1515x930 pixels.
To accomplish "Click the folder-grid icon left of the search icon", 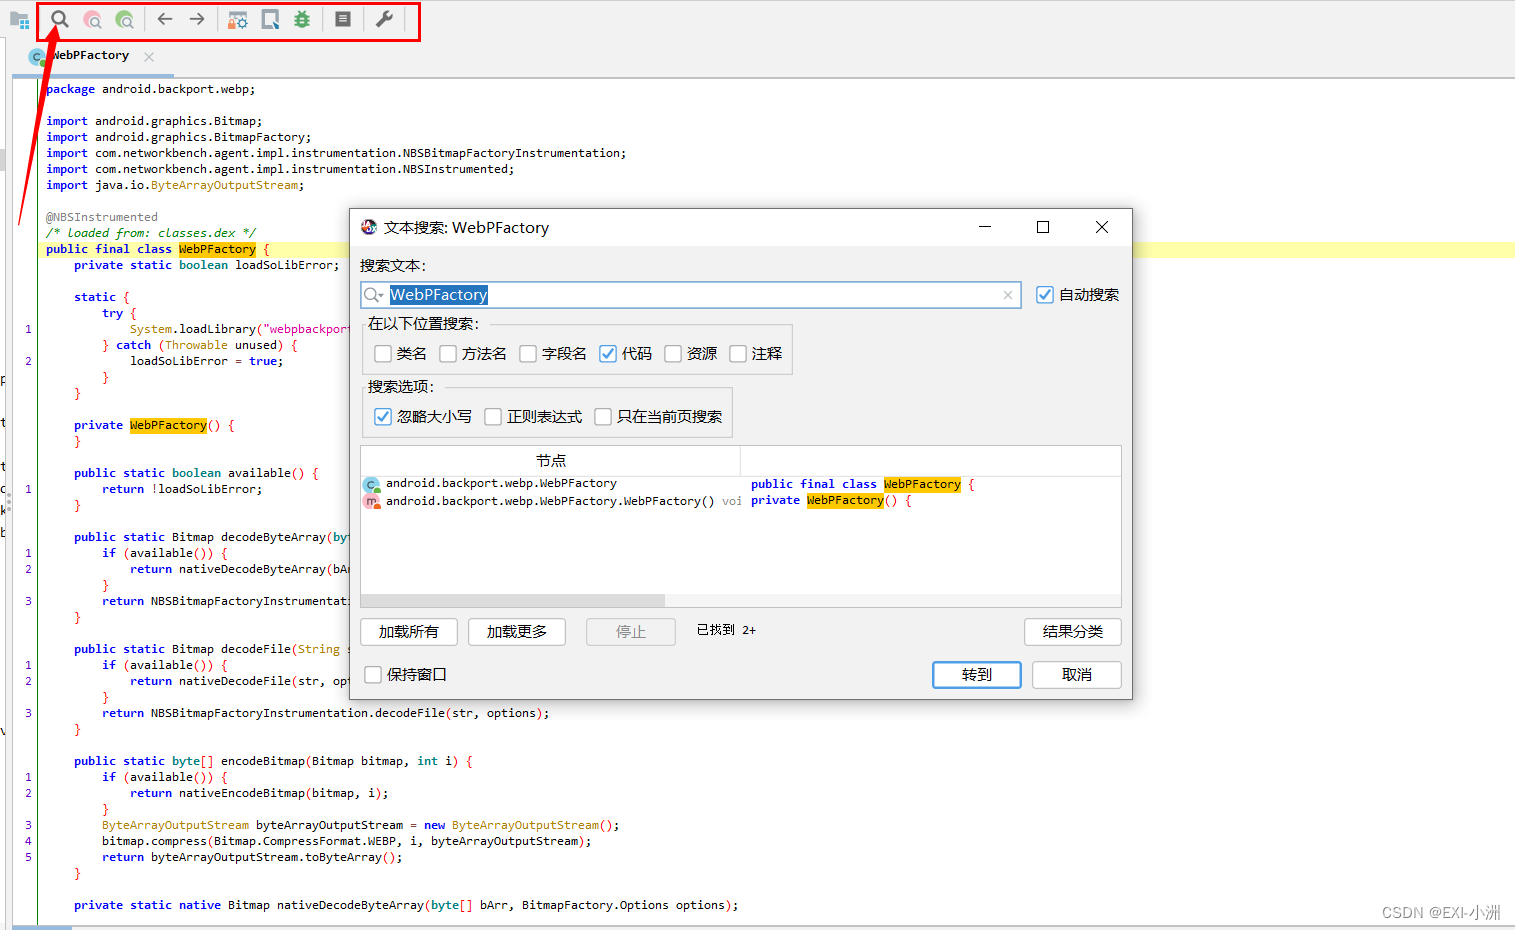I will click(x=19, y=20).
